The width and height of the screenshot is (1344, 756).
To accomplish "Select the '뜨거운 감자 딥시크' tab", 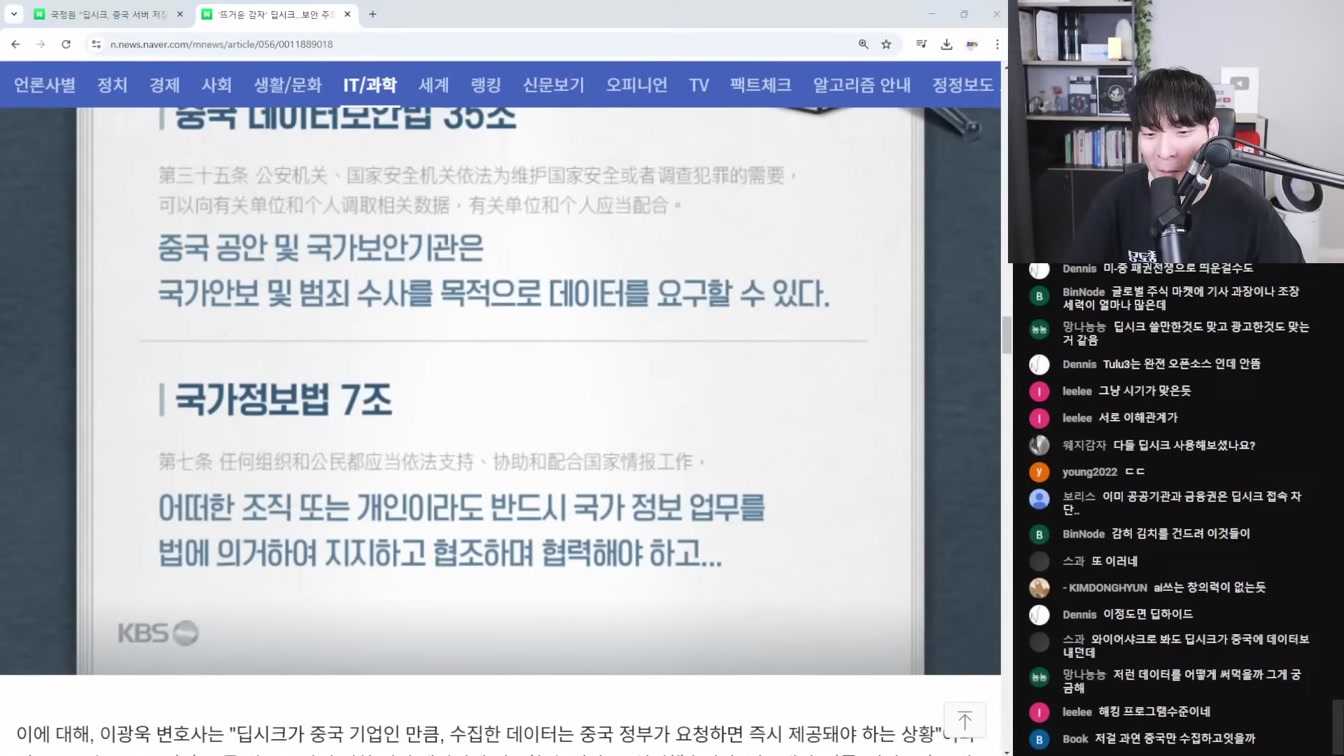I will pyautogui.click(x=276, y=14).
